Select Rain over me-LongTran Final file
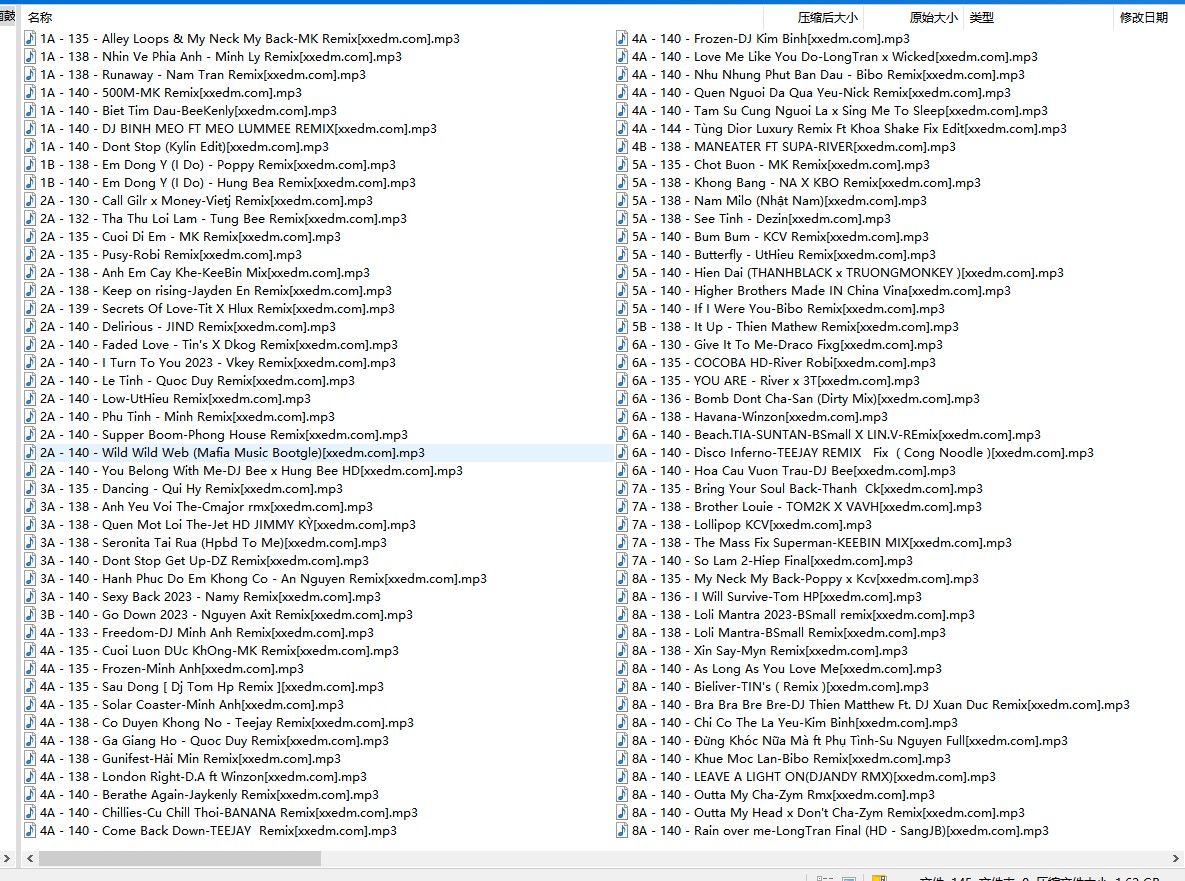This screenshot has height=881, width=1185. tap(840, 831)
